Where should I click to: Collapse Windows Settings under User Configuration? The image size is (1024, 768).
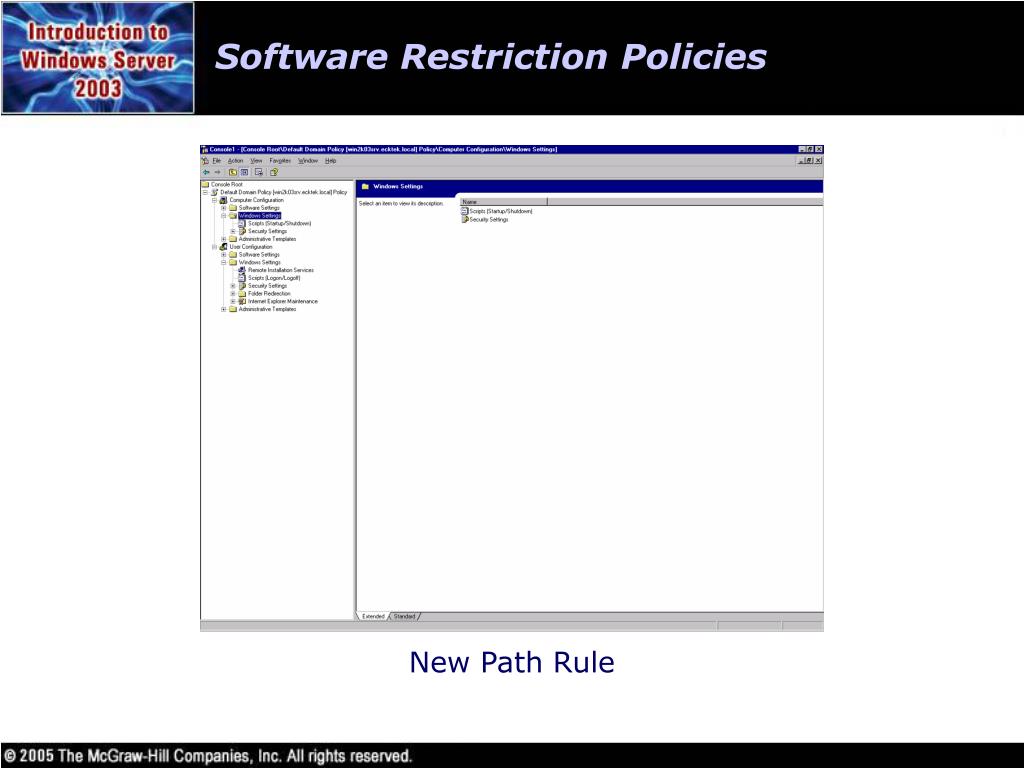pyautogui.click(x=223, y=263)
